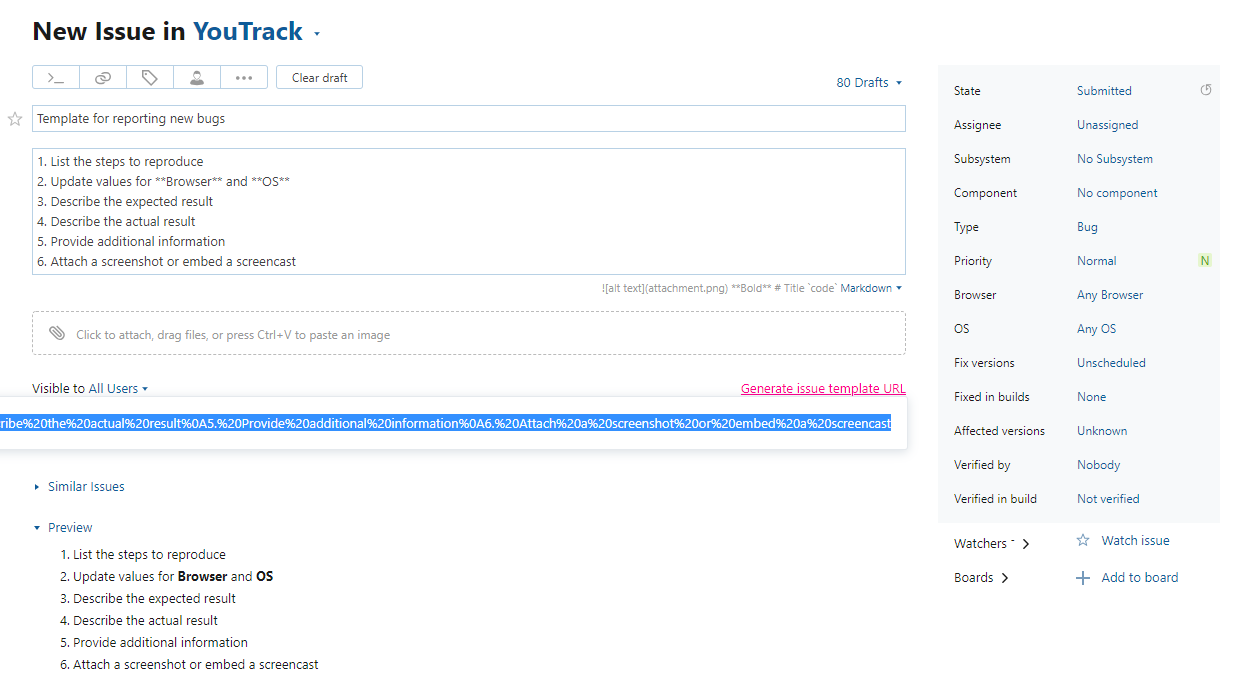Viewport: 1252px width, 691px height.
Task: Change the Priority value Normal
Action: [1097, 261]
